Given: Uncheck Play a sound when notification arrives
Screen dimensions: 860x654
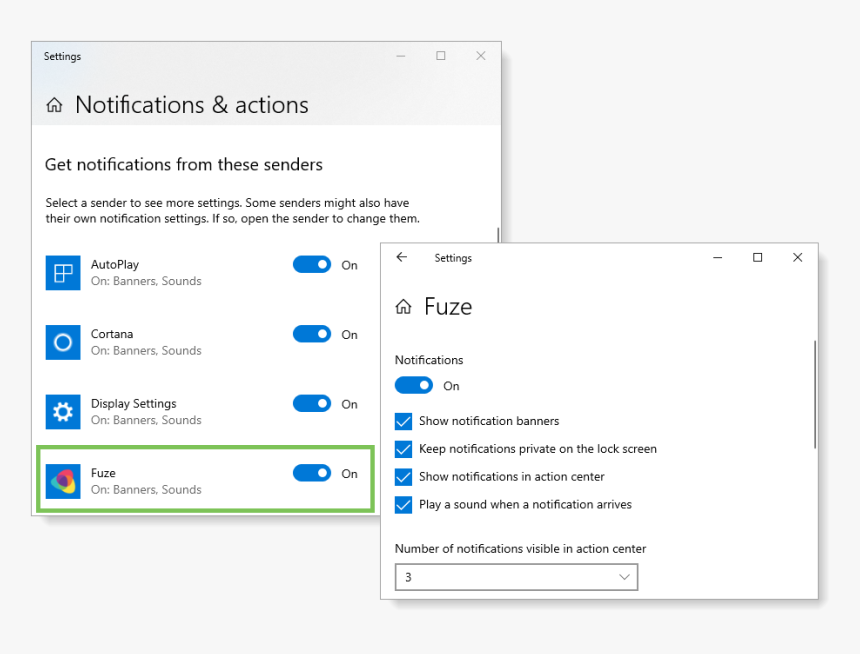Looking at the screenshot, I should (x=404, y=505).
